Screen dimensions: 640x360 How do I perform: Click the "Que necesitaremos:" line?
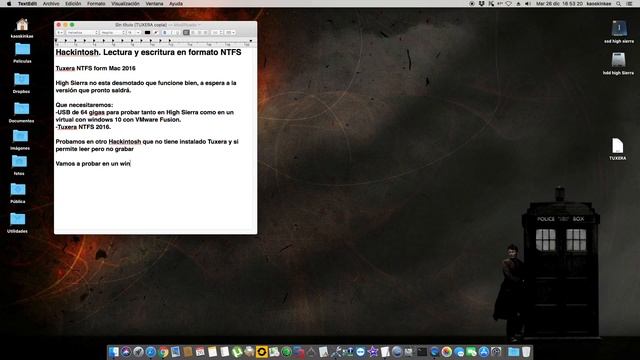(x=84, y=105)
